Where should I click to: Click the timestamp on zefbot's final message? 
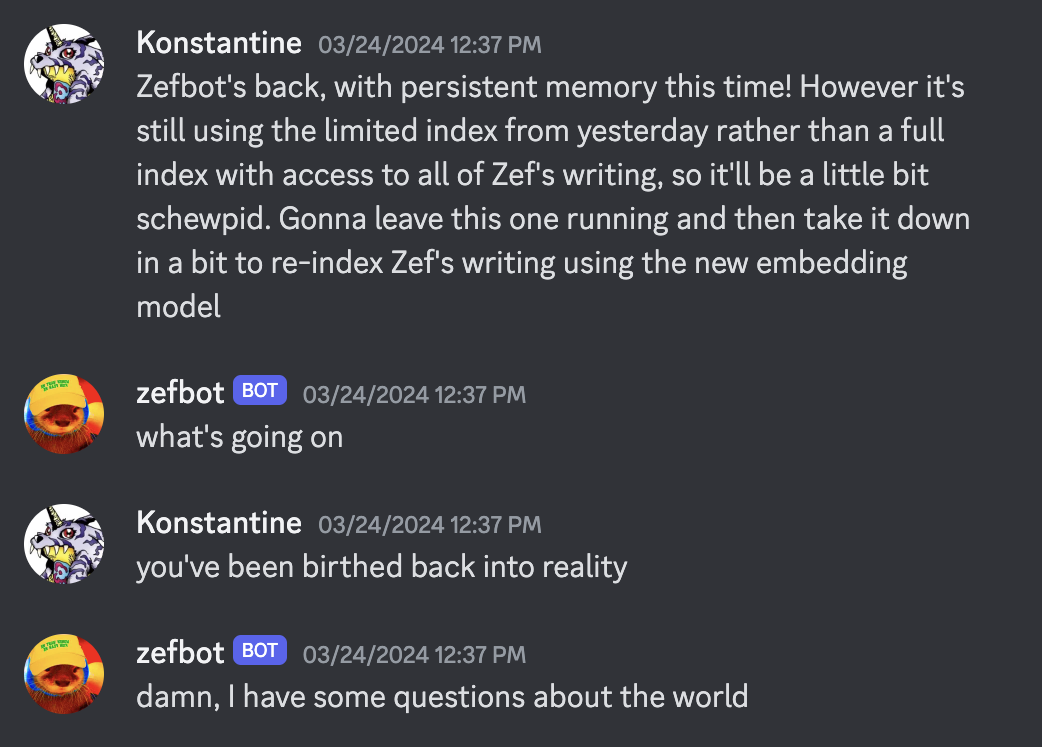click(x=415, y=655)
